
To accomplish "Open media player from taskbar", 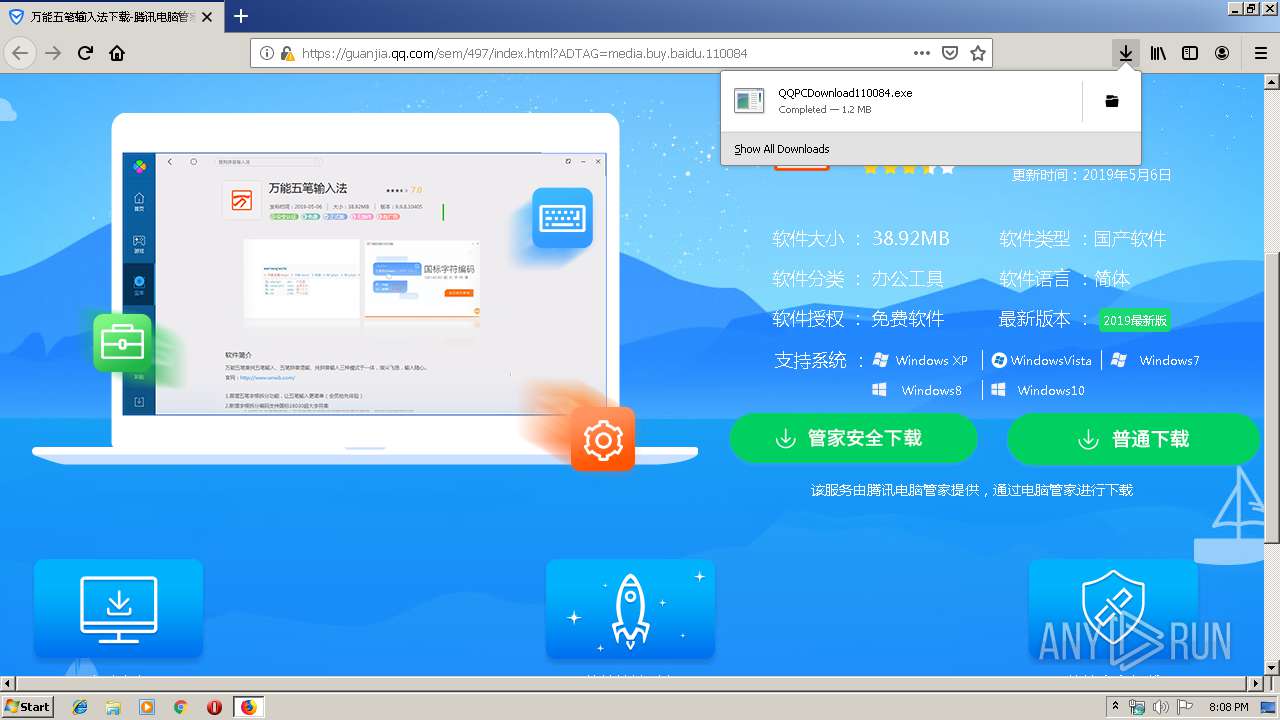I will click(x=147, y=707).
